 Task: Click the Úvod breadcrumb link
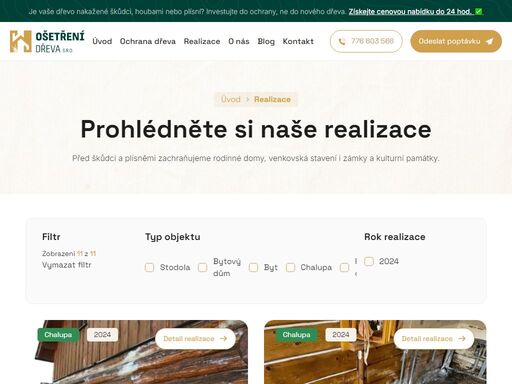coord(231,99)
